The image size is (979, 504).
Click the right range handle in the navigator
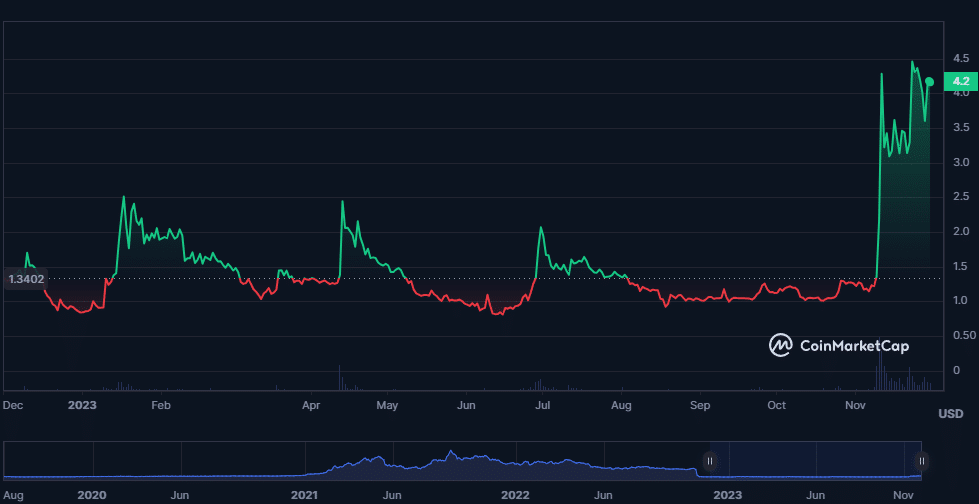tap(921, 461)
